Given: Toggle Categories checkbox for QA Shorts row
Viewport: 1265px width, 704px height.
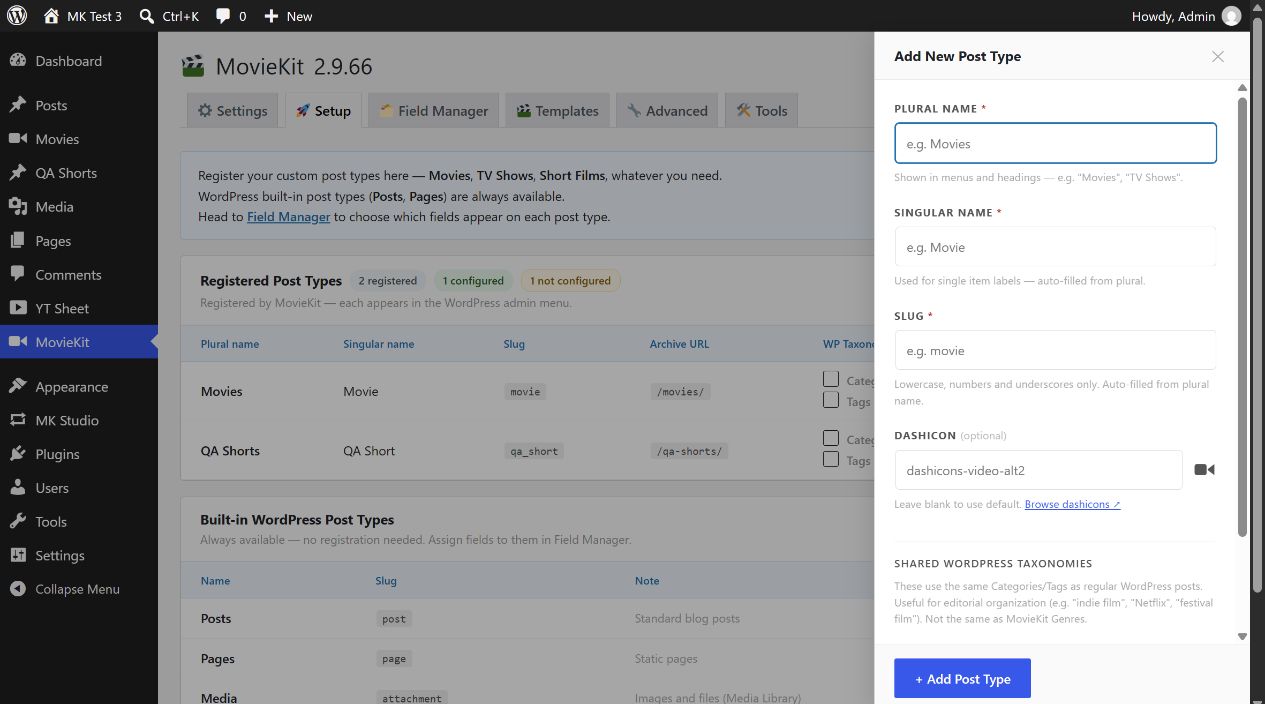Looking at the screenshot, I should 831,438.
